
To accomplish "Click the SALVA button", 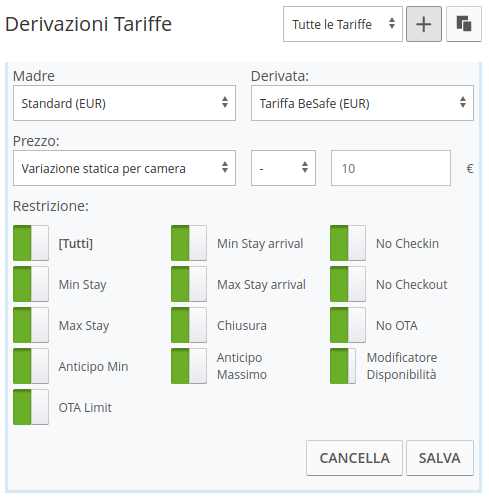I will click(x=440, y=458).
